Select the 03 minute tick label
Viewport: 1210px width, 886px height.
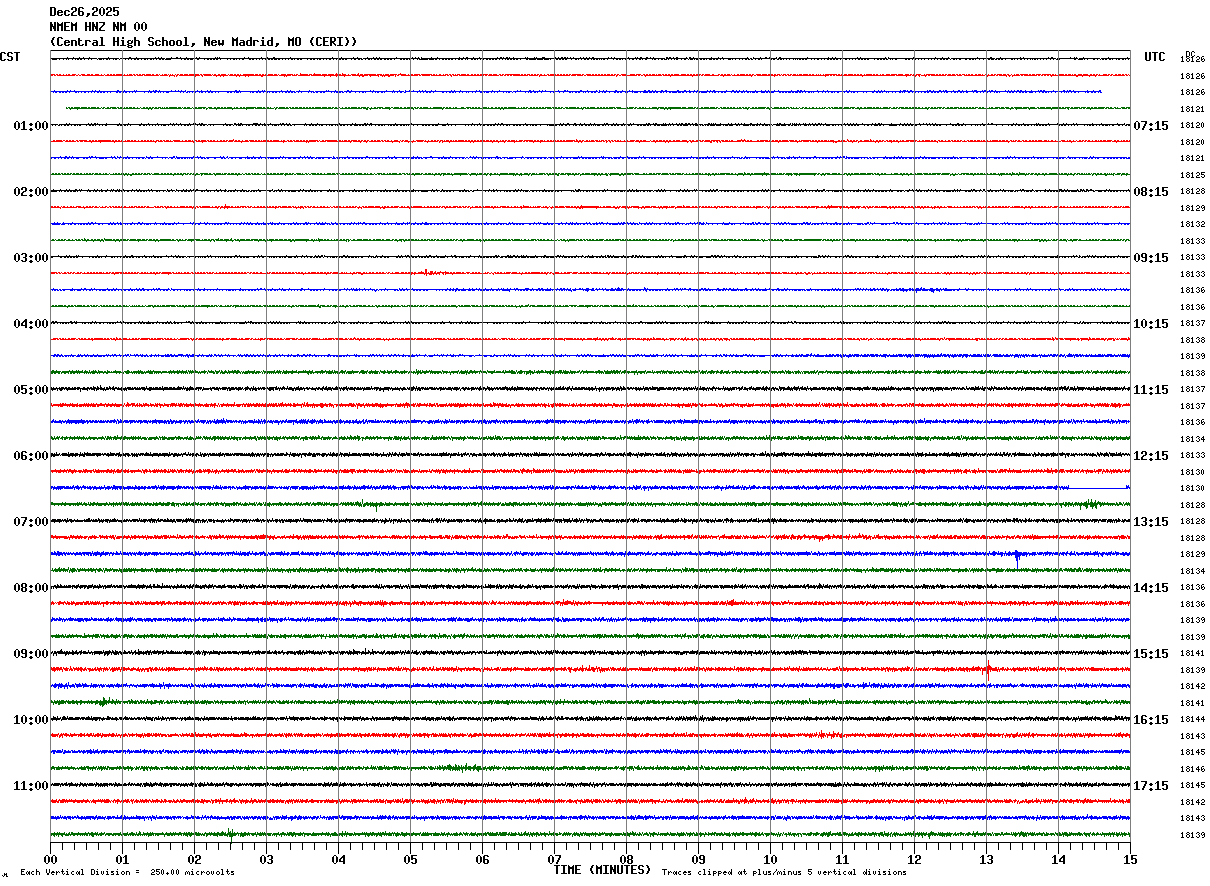pyautogui.click(x=266, y=860)
